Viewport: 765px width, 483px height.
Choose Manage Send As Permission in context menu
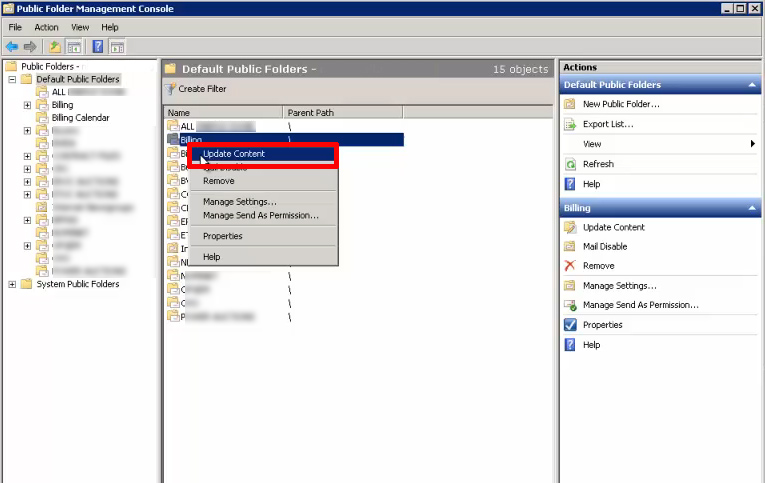tap(263, 215)
